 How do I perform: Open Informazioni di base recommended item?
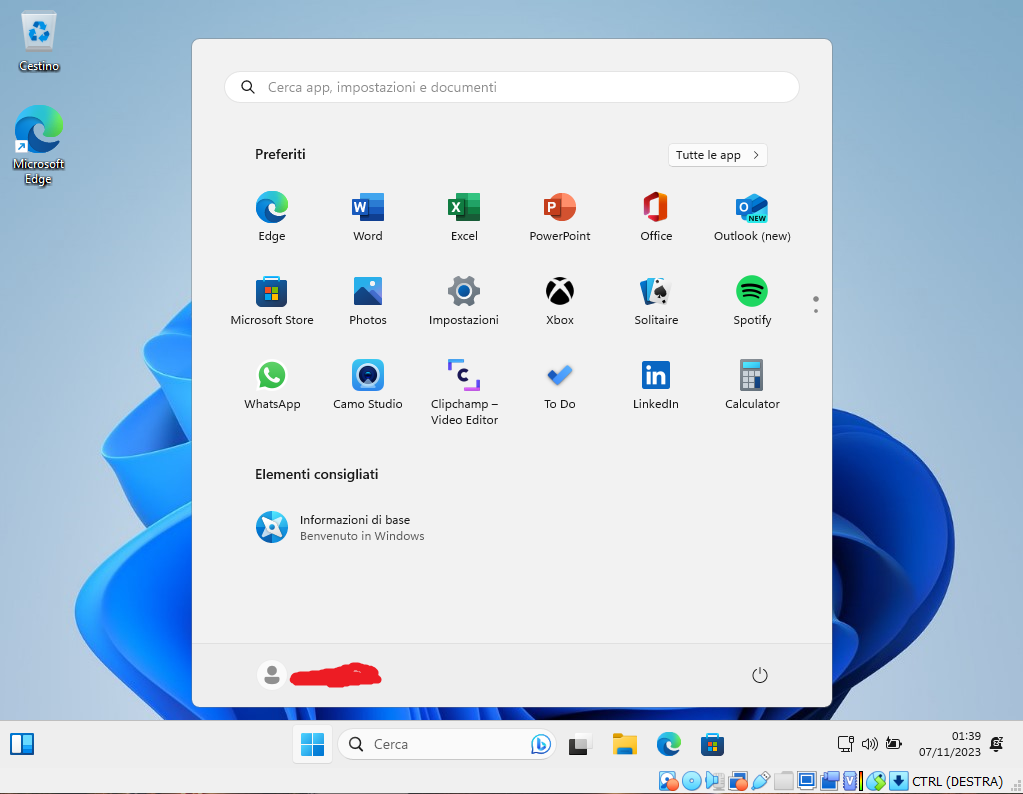(x=340, y=527)
